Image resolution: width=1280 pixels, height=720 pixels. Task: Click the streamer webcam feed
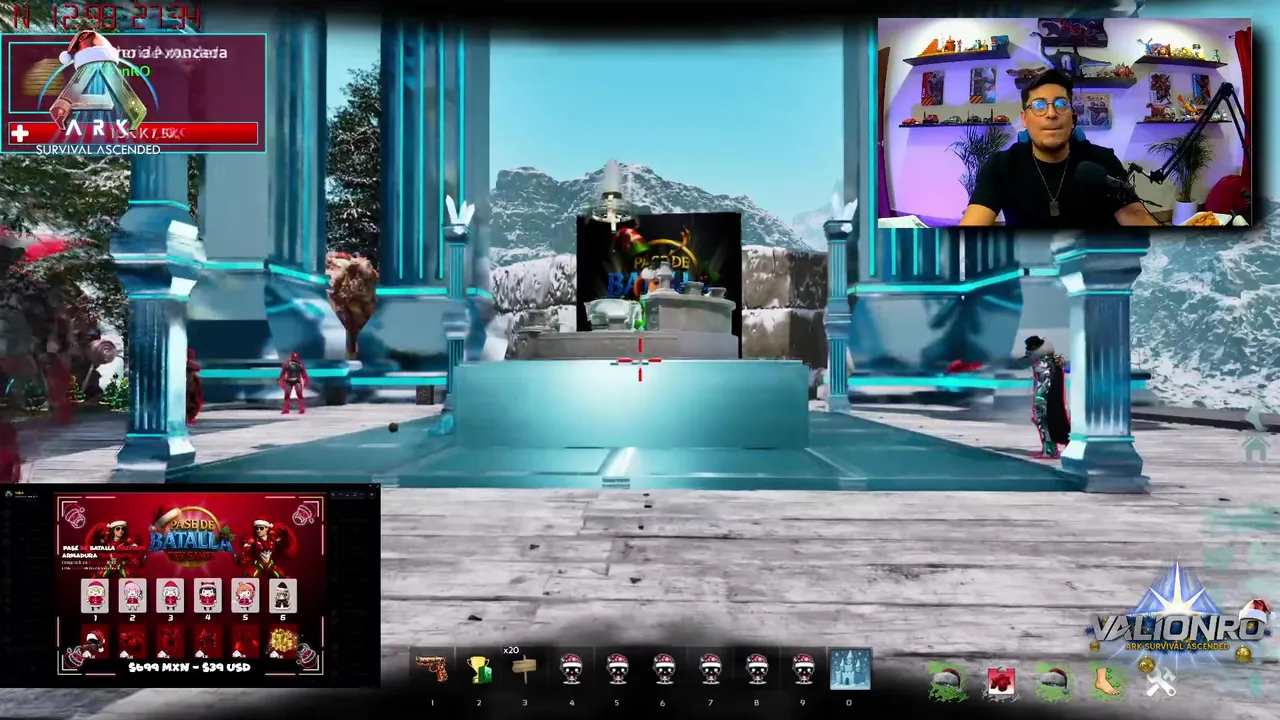pos(1064,122)
